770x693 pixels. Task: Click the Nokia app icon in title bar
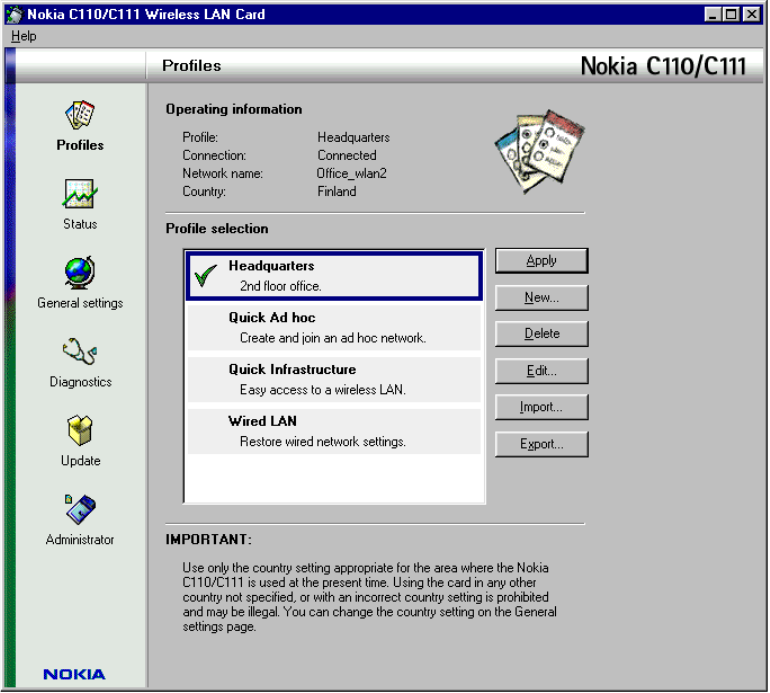(x=15, y=14)
